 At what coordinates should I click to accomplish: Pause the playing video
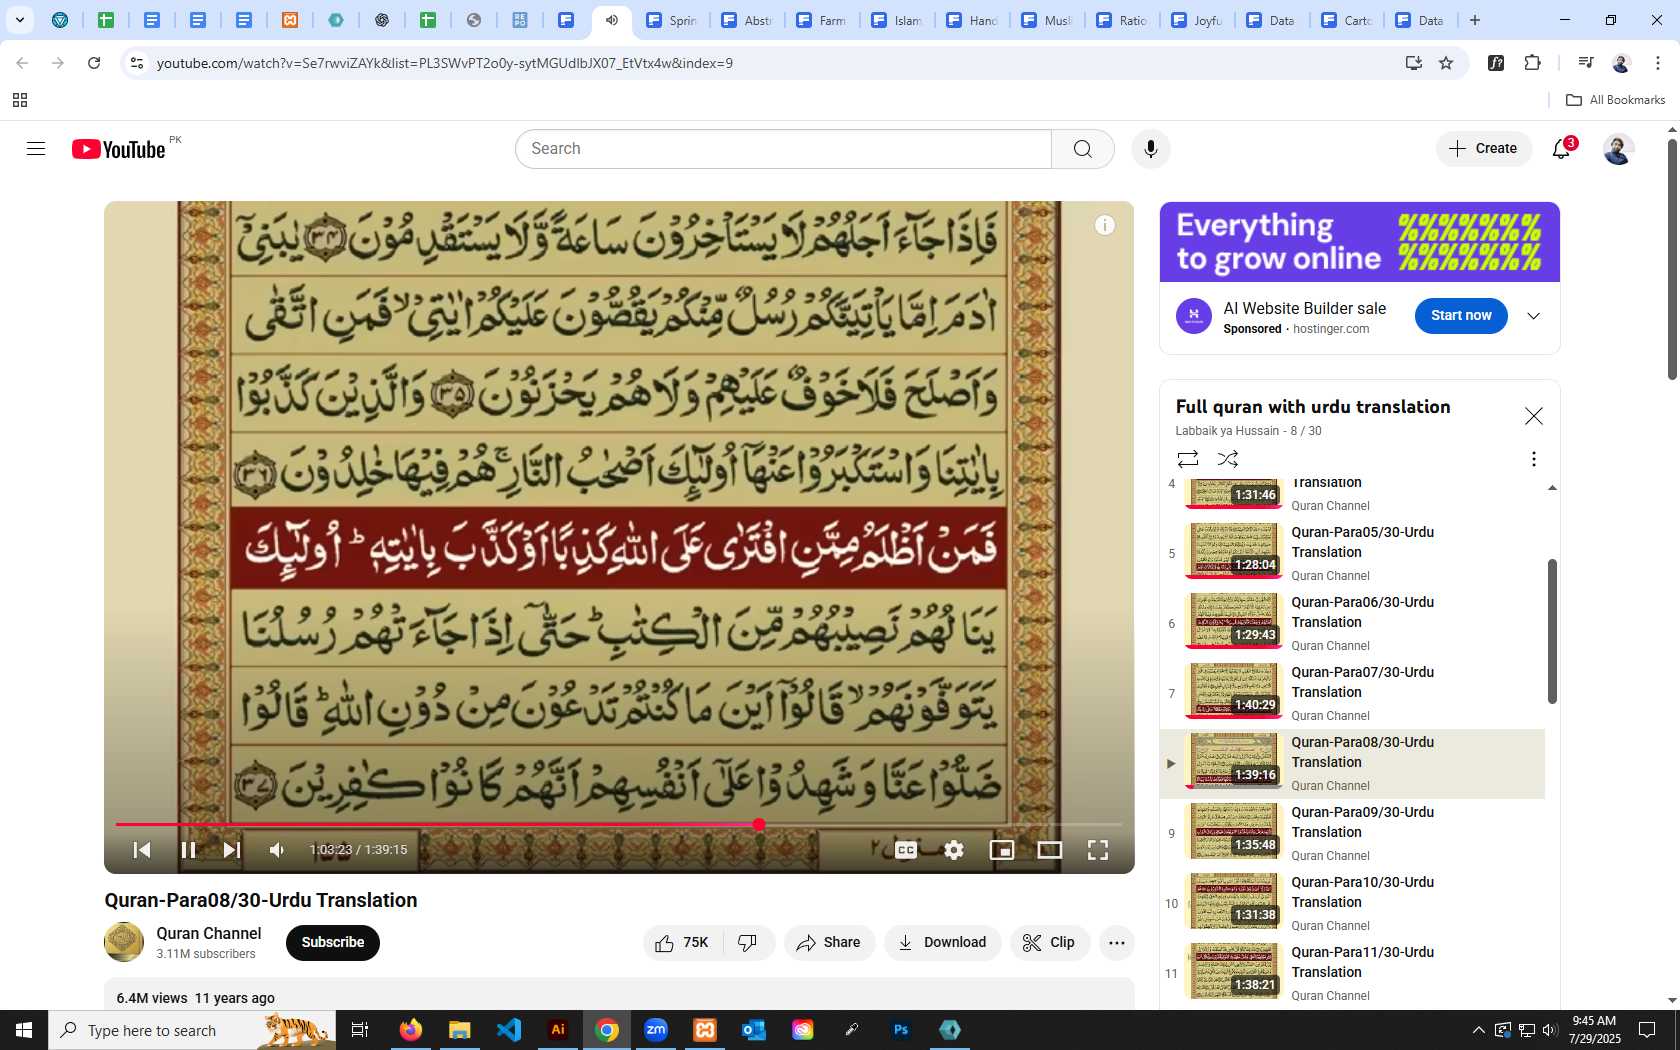pos(188,850)
